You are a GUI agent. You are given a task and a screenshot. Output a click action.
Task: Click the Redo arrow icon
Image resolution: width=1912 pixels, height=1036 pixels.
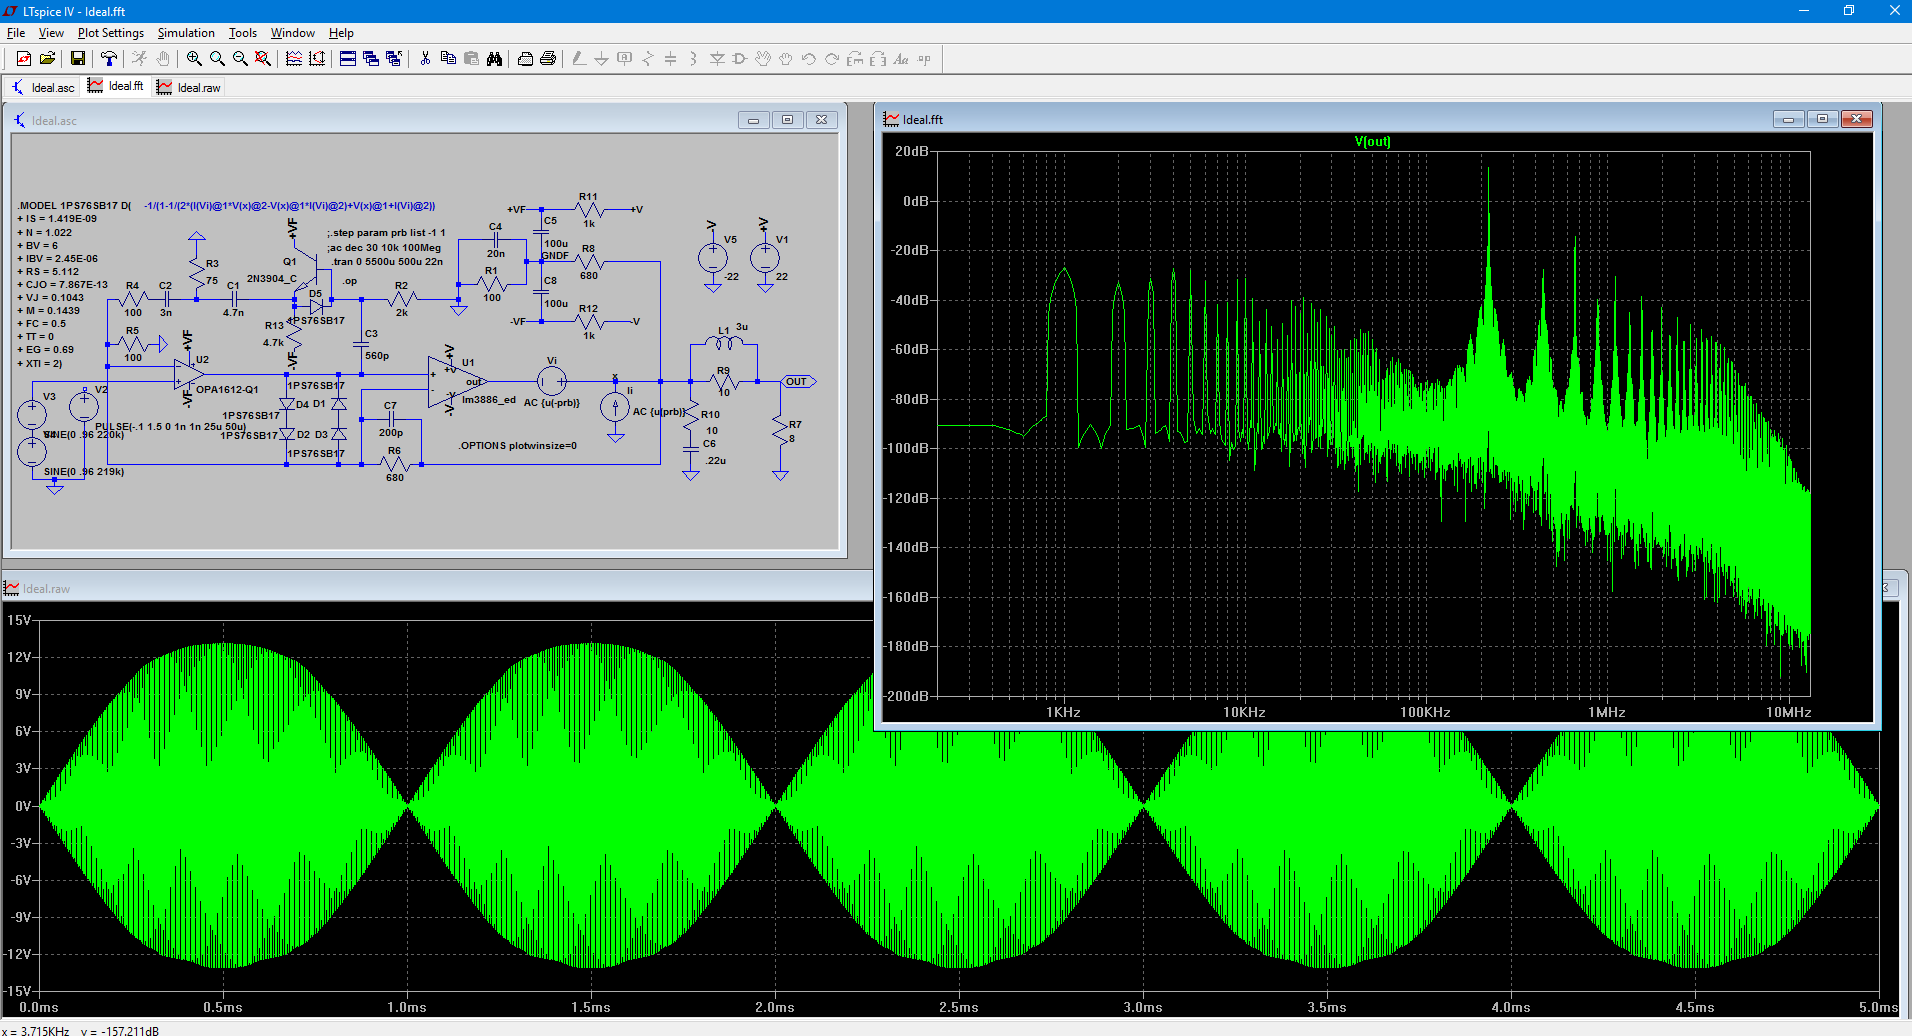[832, 59]
